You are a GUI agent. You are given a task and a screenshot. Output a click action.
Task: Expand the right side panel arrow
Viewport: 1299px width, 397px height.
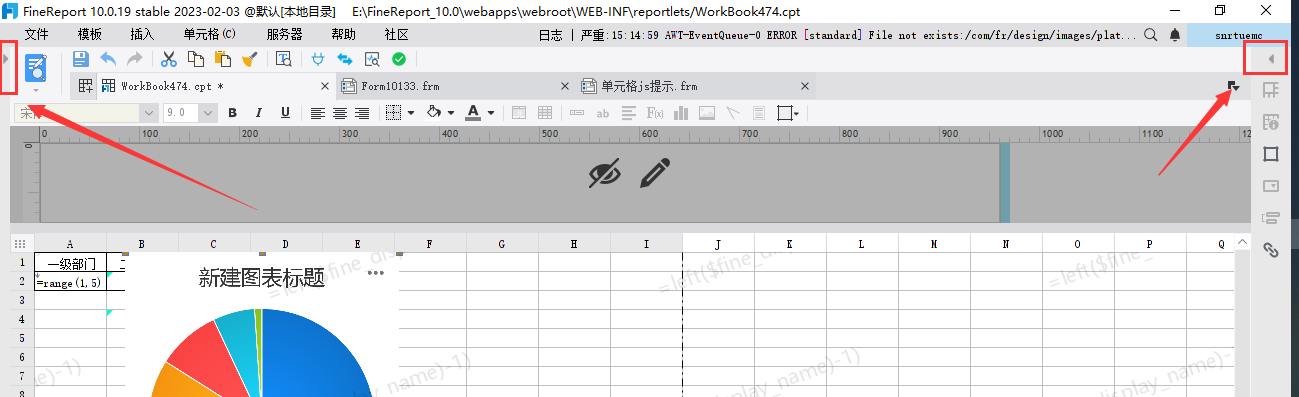tap(1271, 60)
